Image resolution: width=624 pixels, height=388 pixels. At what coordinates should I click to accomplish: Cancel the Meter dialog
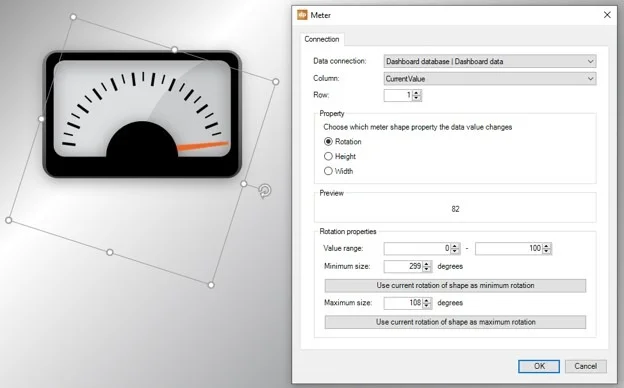585,366
